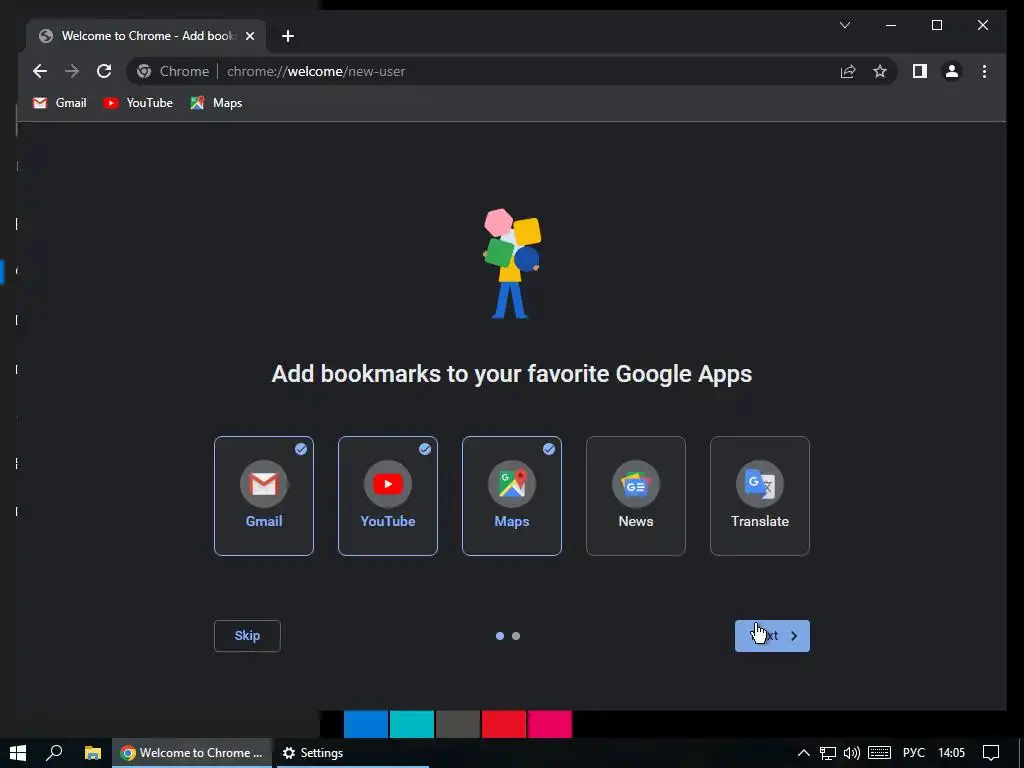Select the Welcome to Chrome tab
Image resolution: width=1024 pixels, height=768 pixels.
pos(146,36)
